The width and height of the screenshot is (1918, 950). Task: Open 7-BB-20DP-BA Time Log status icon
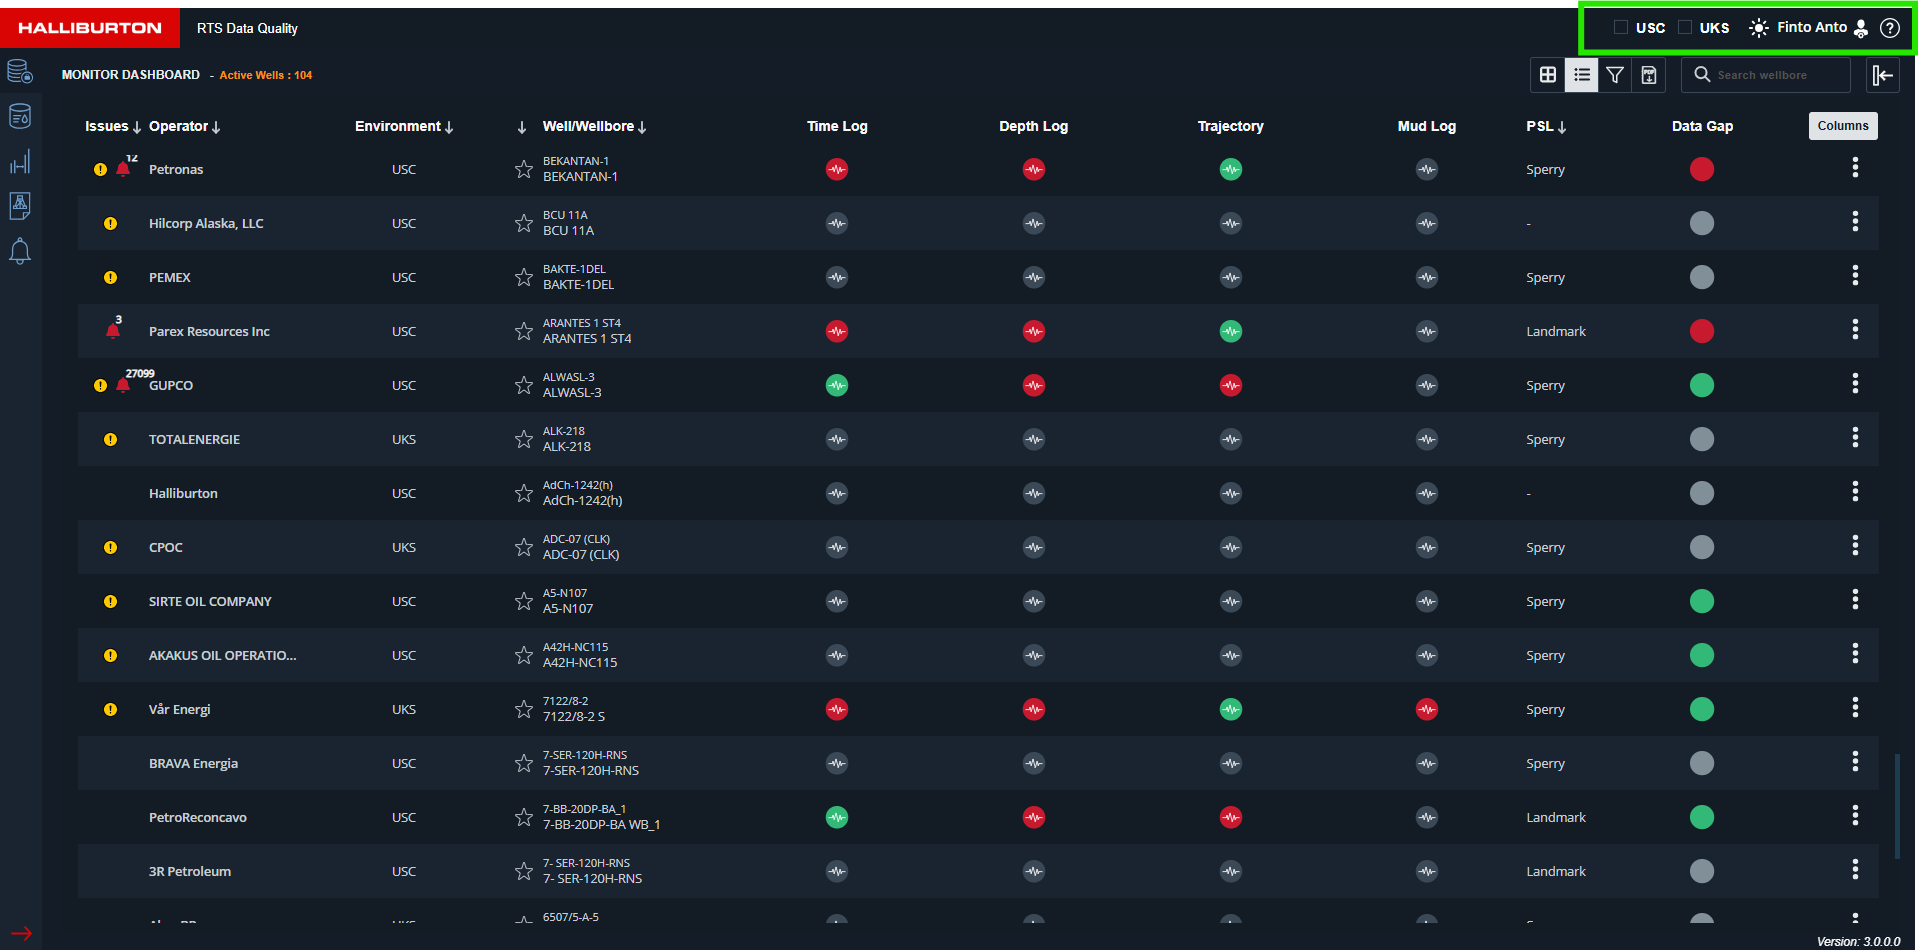pos(837,817)
